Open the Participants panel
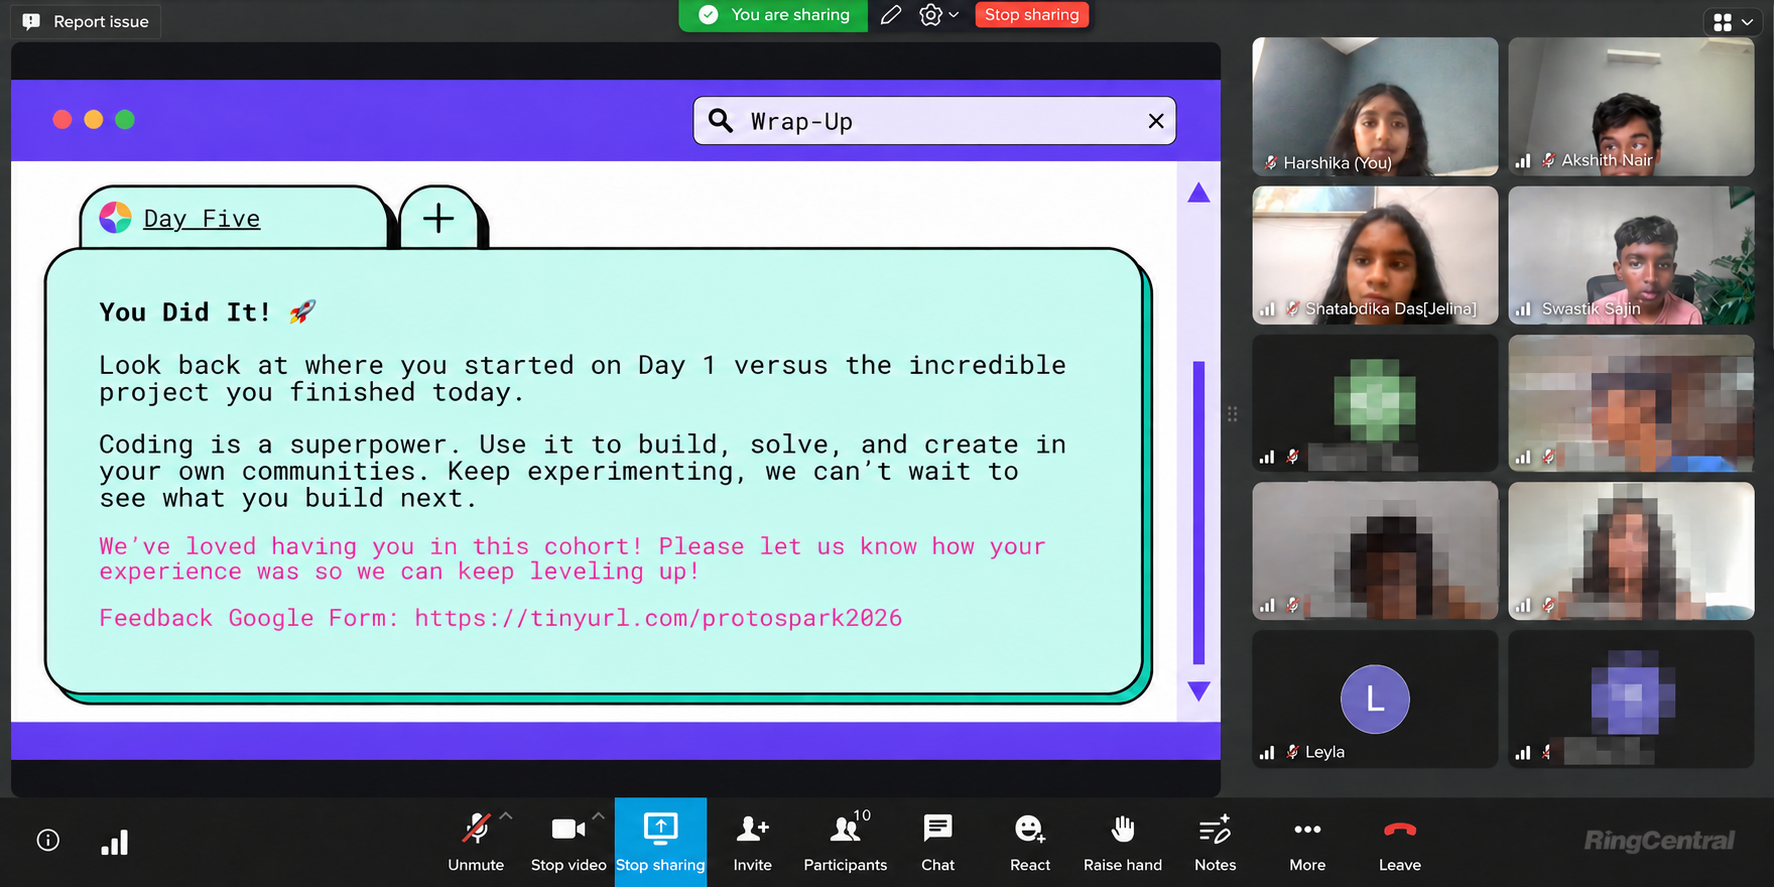Image resolution: width=1774 pixels, height=887 pixels. (845, 842)
